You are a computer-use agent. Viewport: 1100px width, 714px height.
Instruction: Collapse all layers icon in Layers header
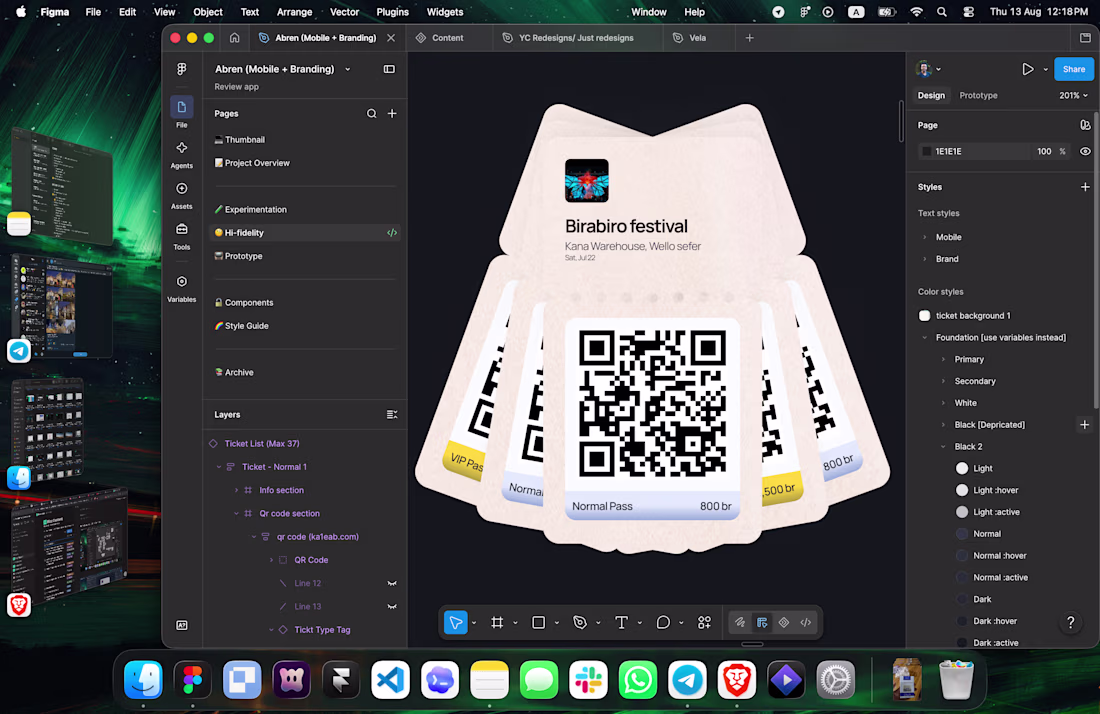click(392, 415)
